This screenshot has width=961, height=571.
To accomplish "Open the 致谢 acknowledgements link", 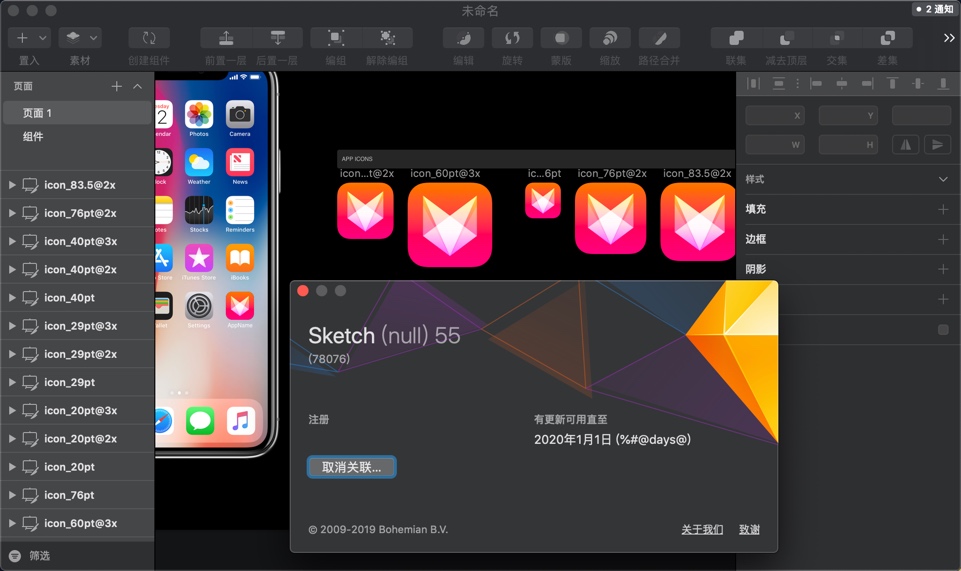I will coord(749,529).
